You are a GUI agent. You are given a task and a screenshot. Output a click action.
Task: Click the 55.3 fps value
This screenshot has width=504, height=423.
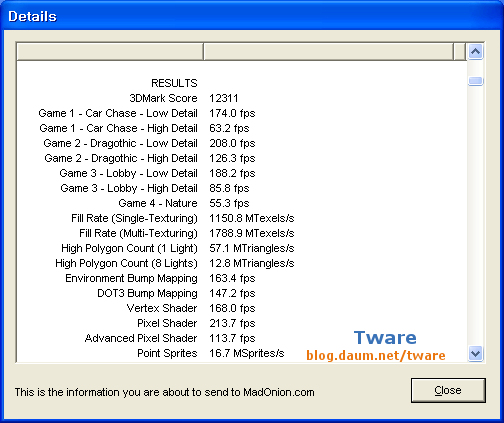[x=229, y=203]
